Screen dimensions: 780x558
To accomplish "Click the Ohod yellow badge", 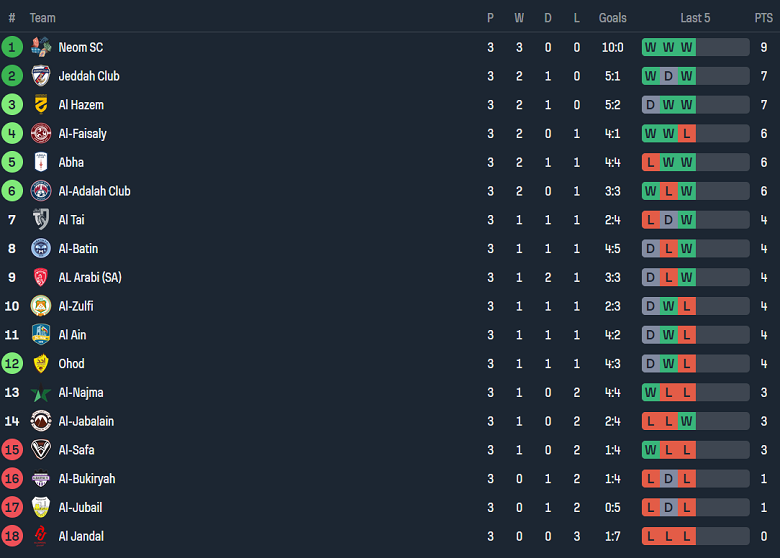I will click(41, 364).
